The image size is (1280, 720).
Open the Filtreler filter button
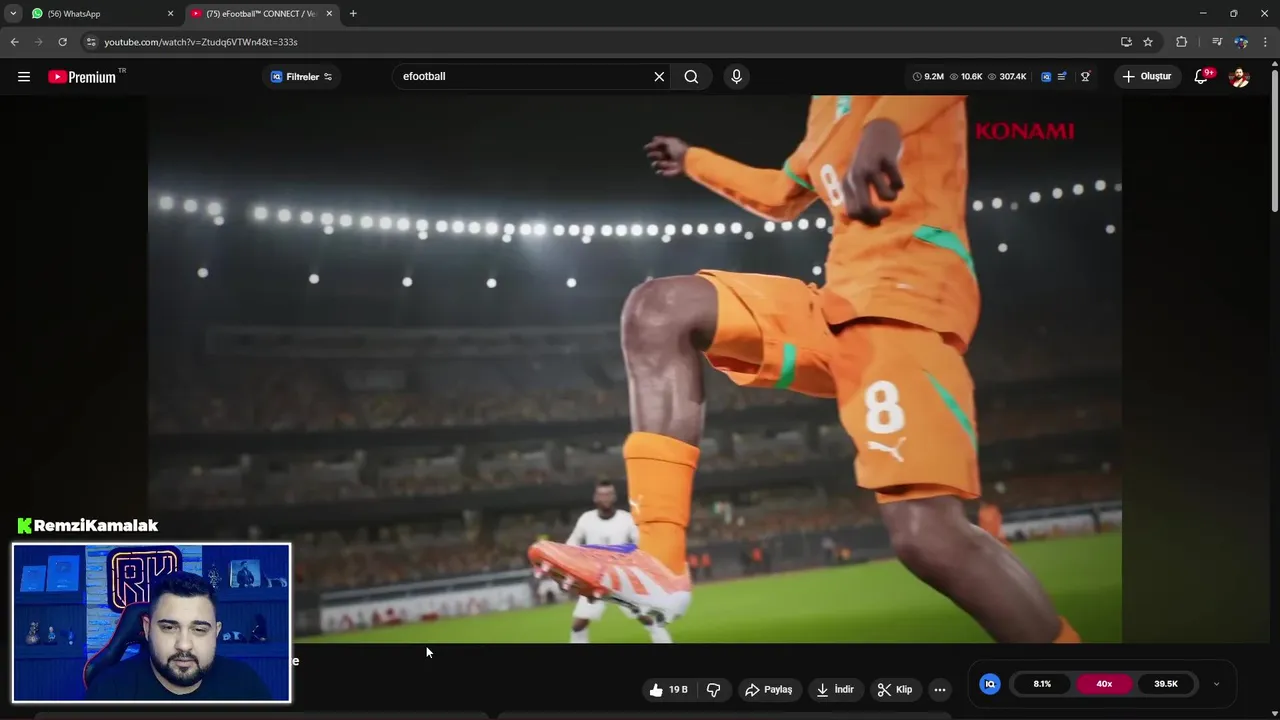(302, 77)
